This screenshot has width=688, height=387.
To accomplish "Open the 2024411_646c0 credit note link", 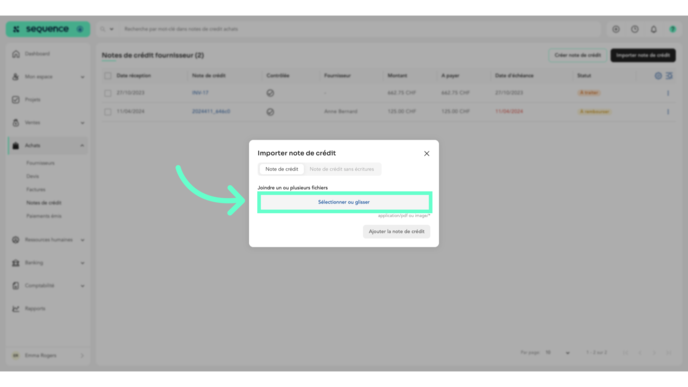I will [211, 111].
